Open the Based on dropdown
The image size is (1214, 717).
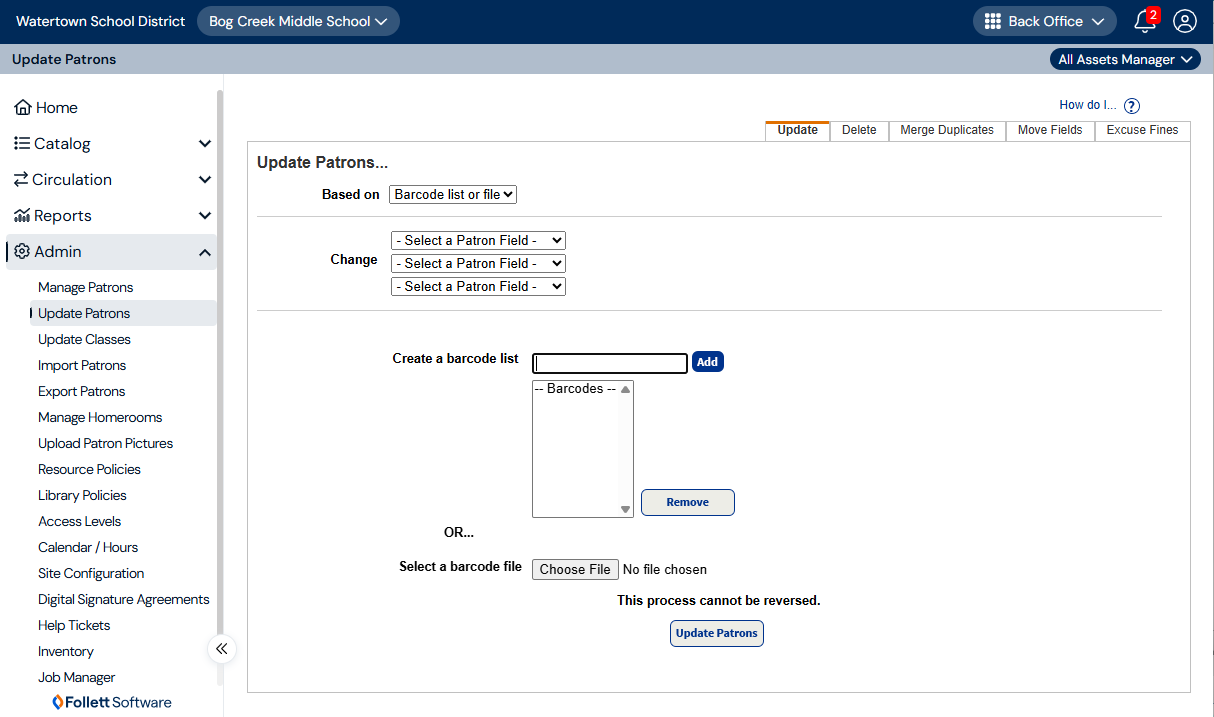452,194
